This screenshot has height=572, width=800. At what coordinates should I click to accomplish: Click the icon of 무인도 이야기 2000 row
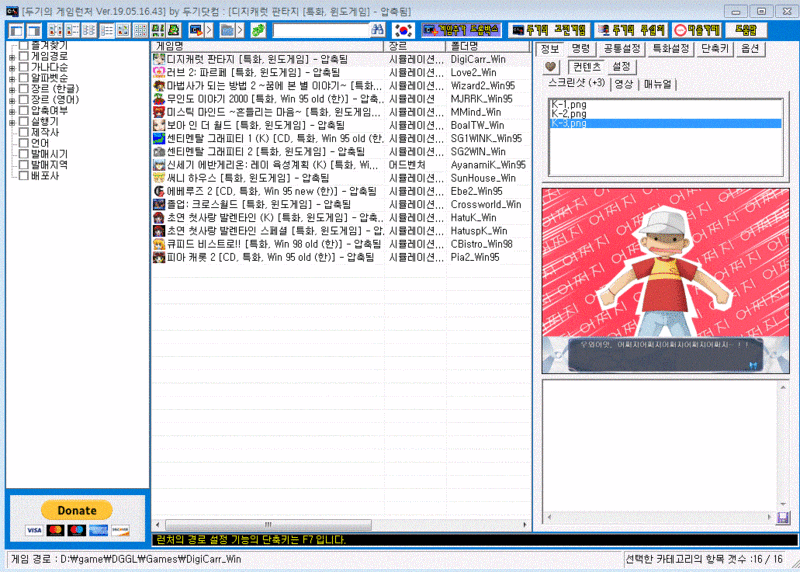[159, 99]
